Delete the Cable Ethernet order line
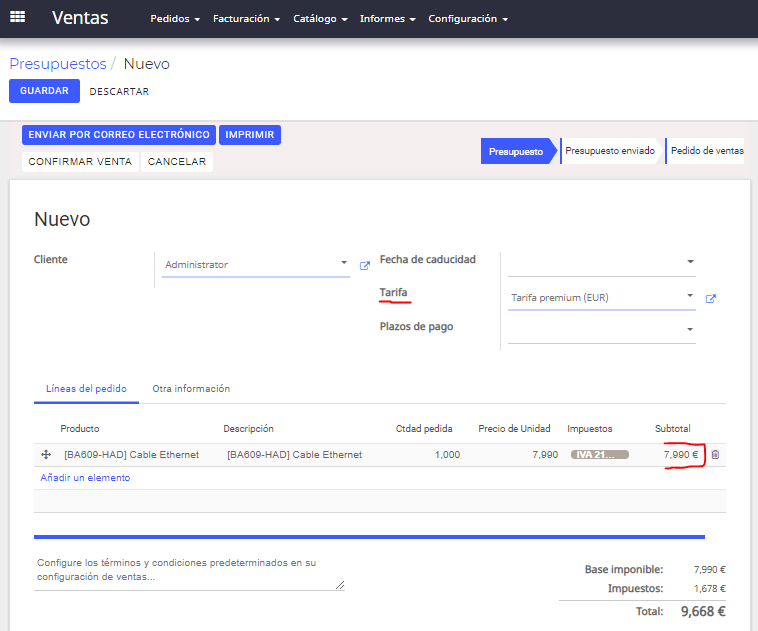Screen dimensions: 758x631 click(x=715, y=455)
